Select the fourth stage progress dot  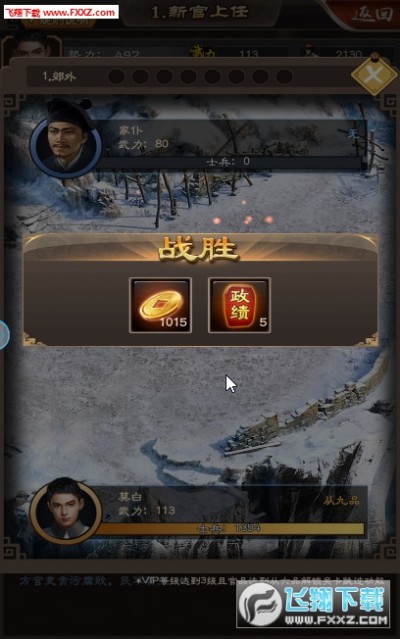tap(188, 76)
